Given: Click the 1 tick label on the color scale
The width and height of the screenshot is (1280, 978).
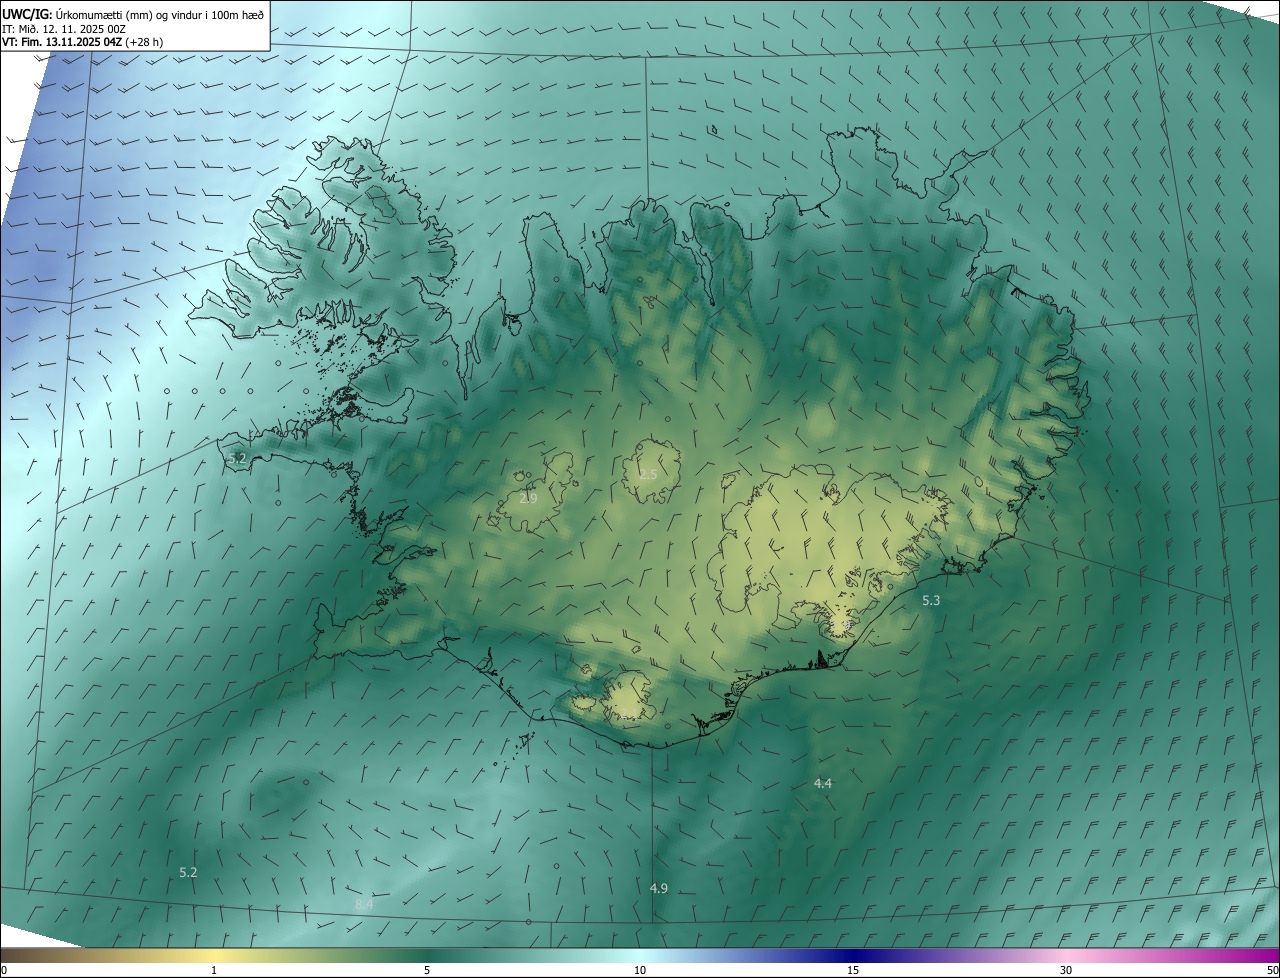Looking at the screenshot, I should (x=214, y=970).
